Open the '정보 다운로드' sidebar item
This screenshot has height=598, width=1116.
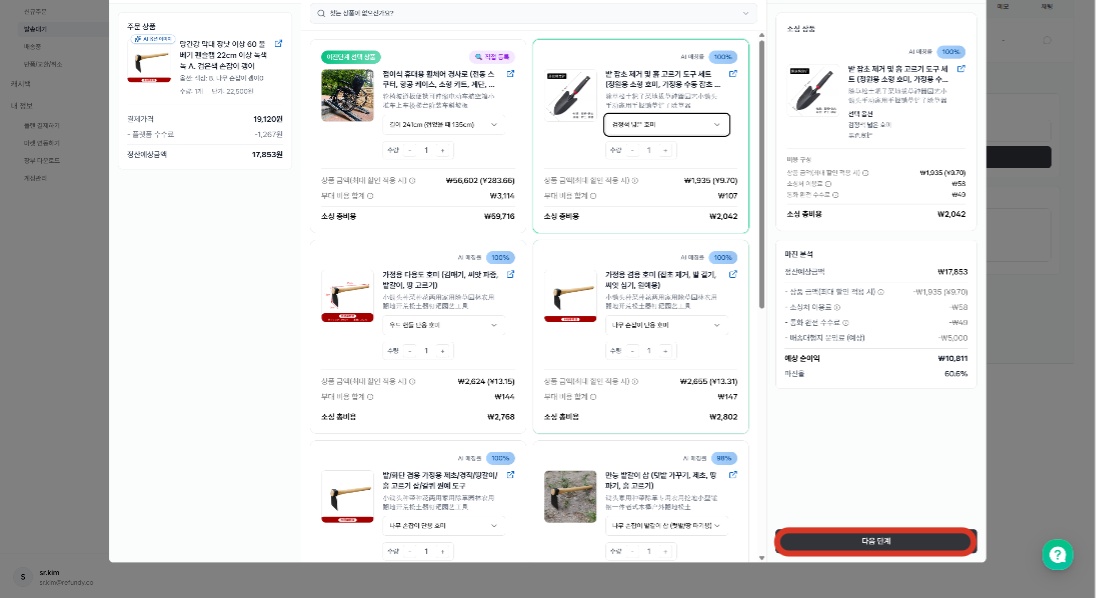pos(42,161)
